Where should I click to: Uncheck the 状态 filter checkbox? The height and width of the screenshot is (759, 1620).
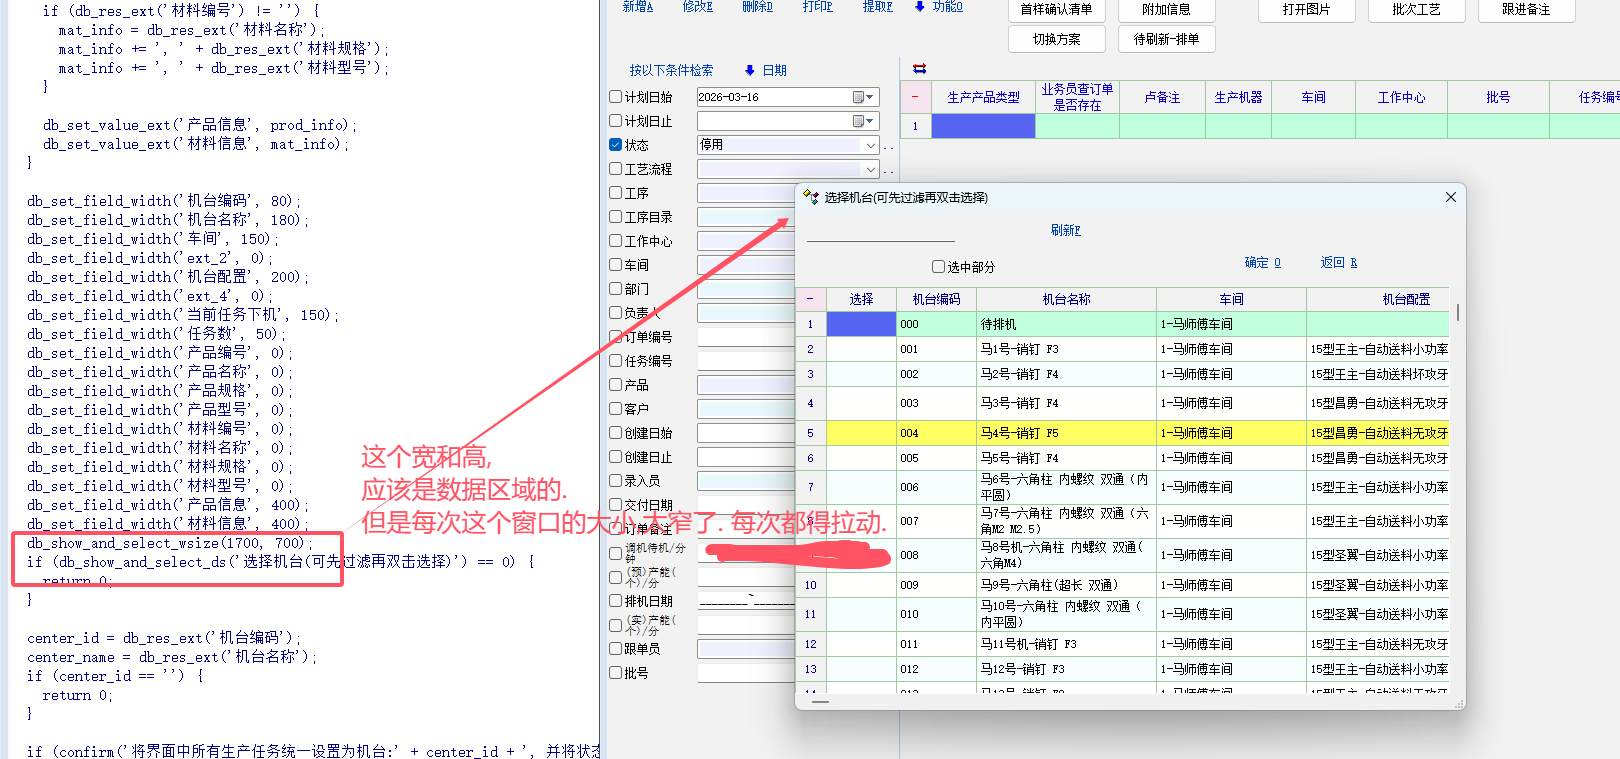(x=616, y=145)
